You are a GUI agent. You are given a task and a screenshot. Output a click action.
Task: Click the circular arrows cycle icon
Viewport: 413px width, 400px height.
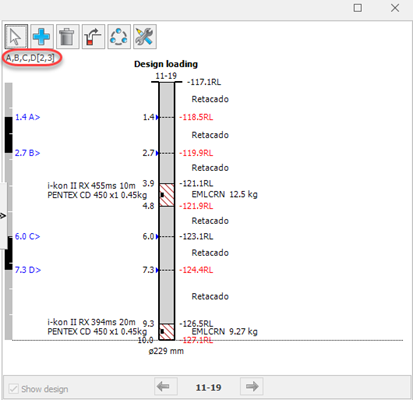(119, 36)
